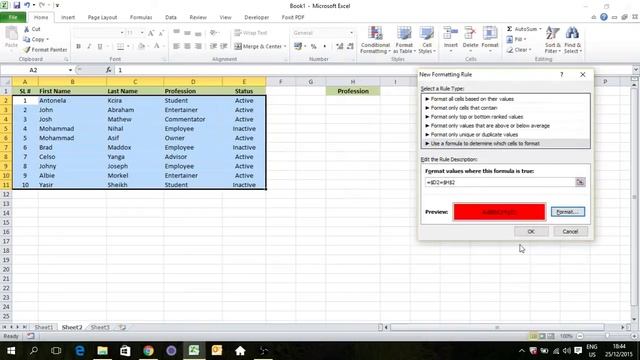Click the Format... button in the dialog

[568, 212]
